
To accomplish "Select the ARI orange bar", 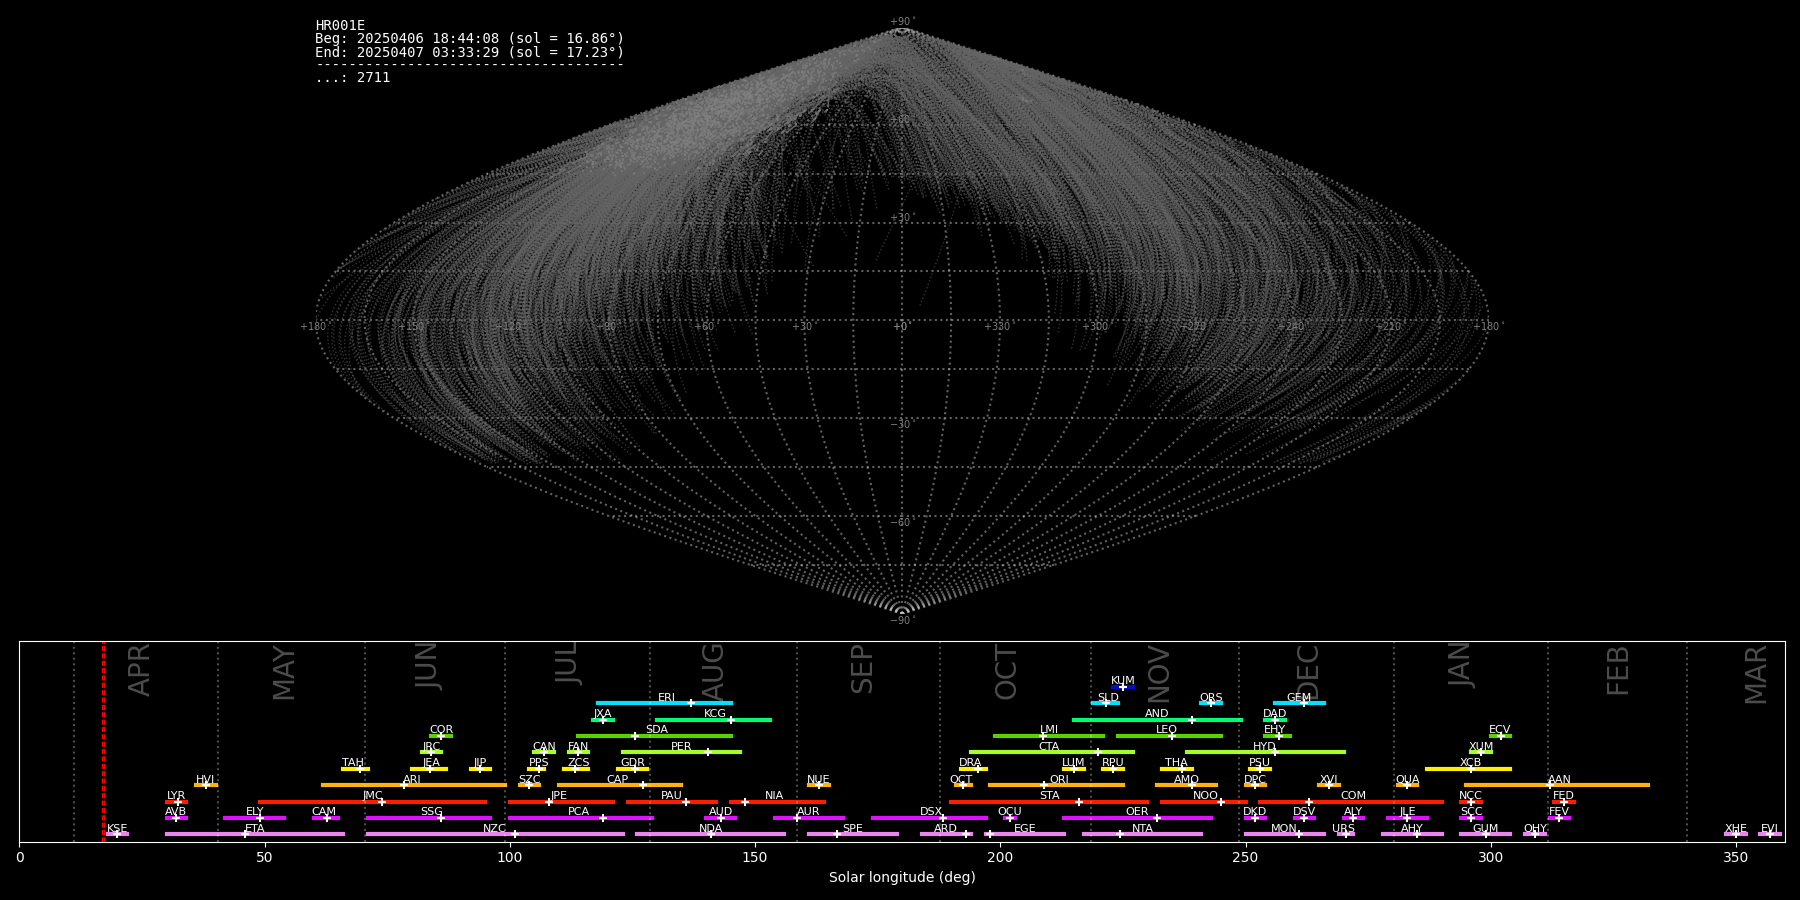I will point(414,785).
